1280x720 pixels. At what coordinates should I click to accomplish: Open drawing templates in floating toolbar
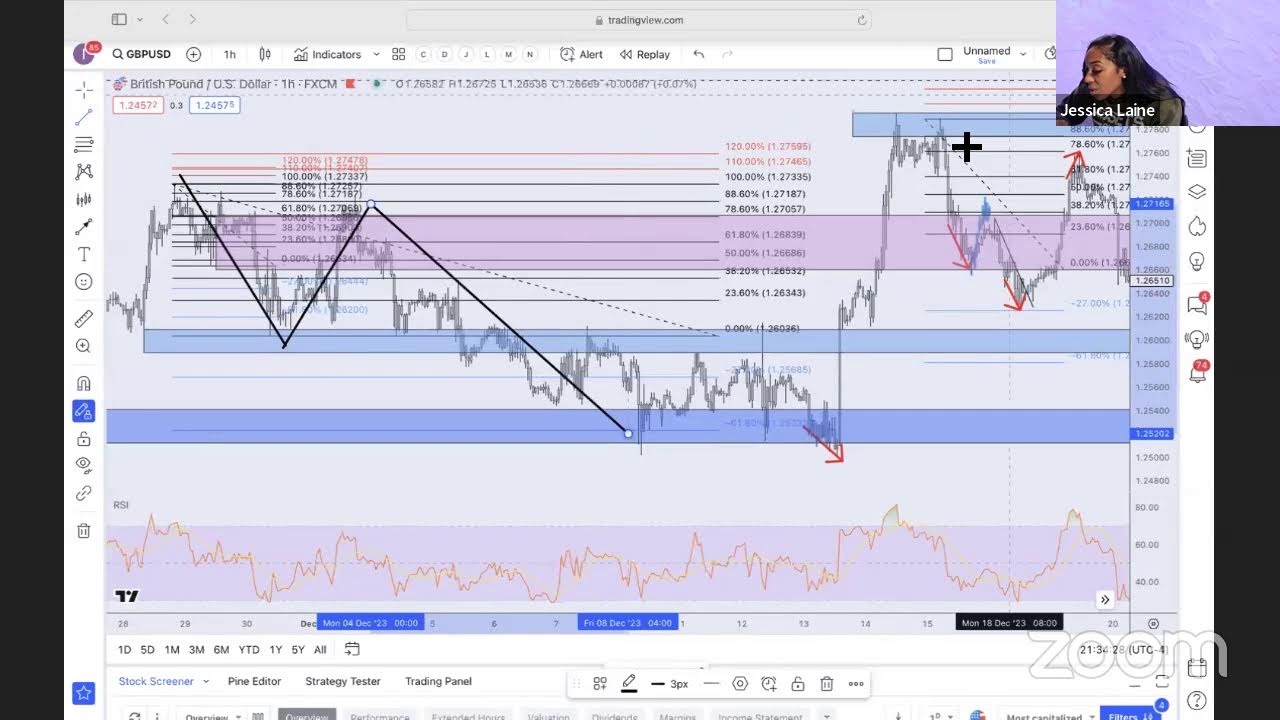(x=600, y=684)
